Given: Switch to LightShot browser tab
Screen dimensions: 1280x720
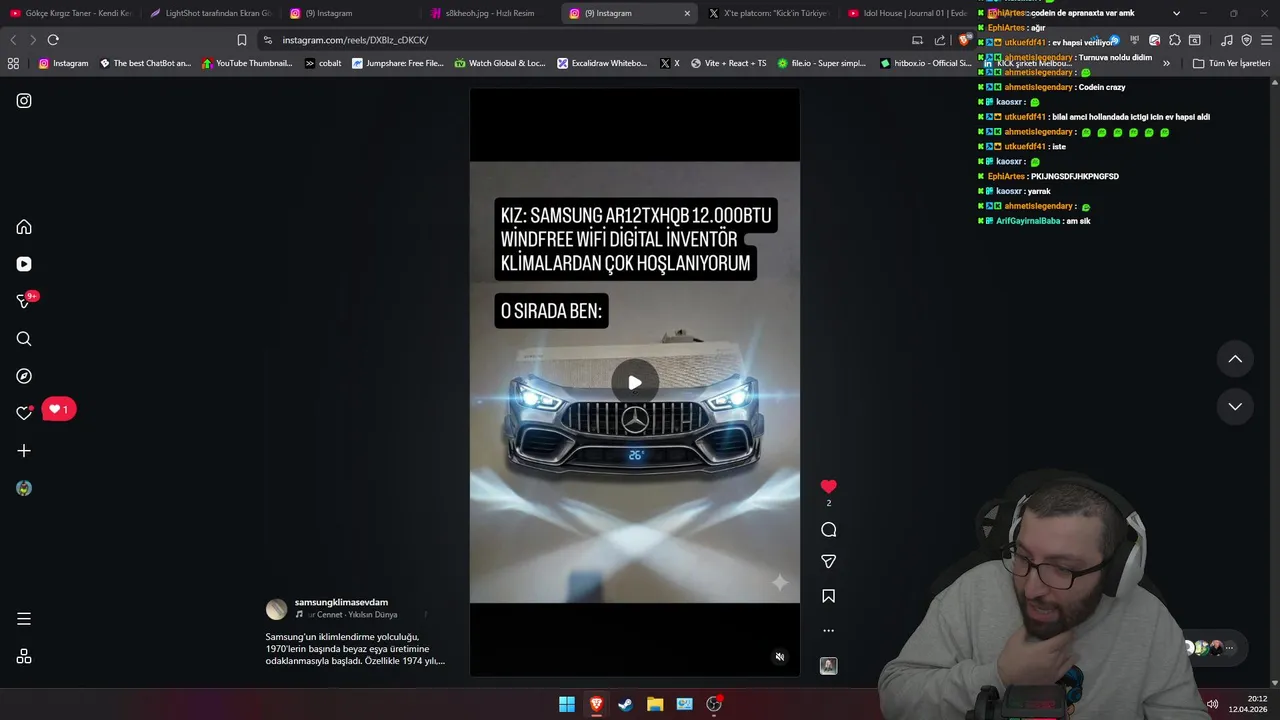Looking at the screenshot, I should [210, 14].
